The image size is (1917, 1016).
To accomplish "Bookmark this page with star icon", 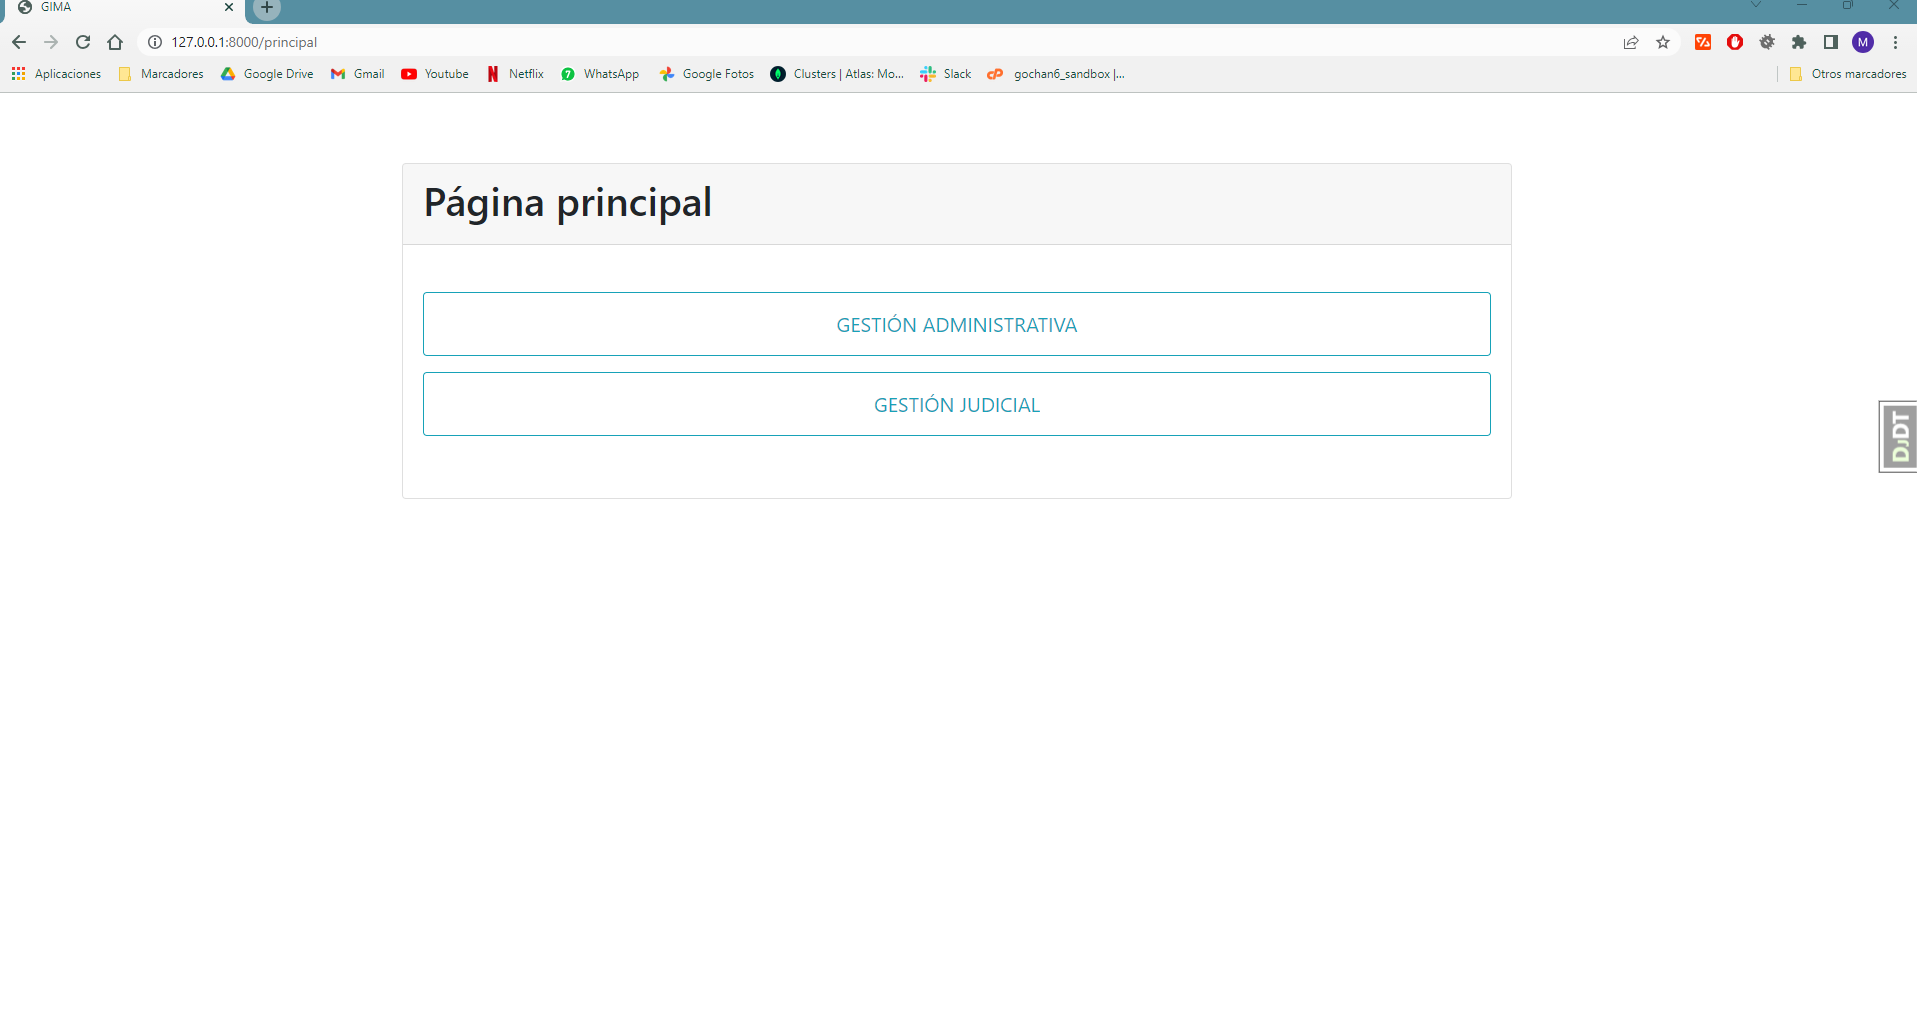I will [1663, 42].
